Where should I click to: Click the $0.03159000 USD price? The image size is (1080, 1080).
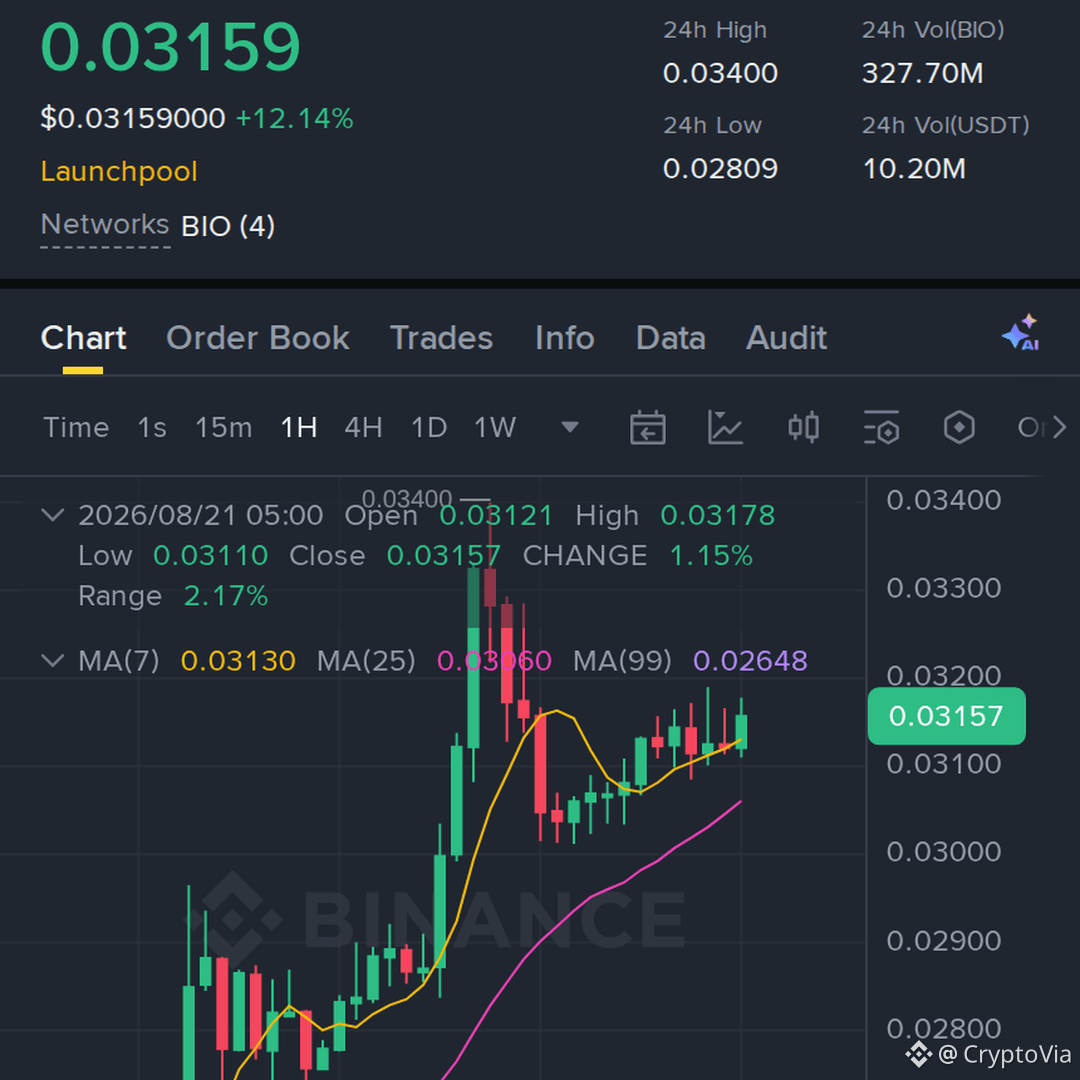click(133, 118)
